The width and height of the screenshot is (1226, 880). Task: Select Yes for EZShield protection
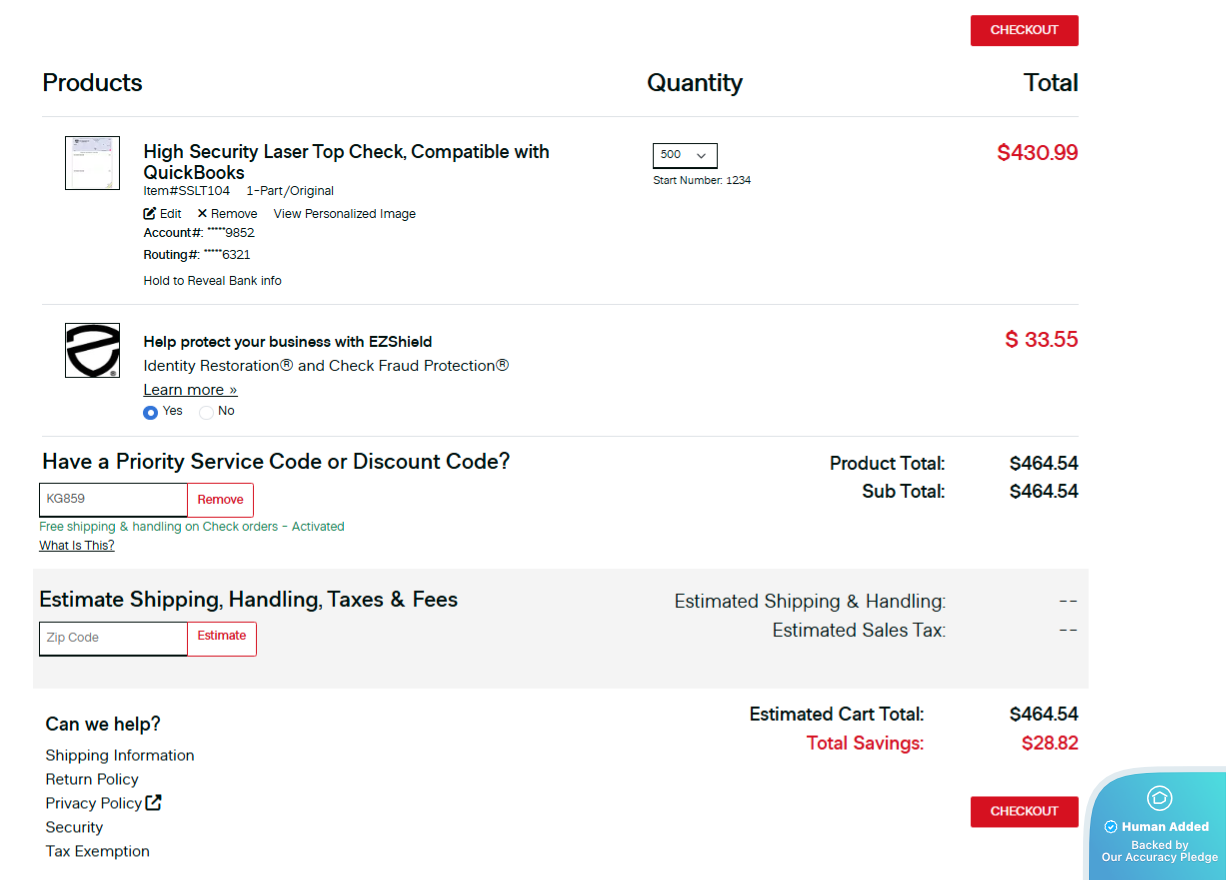(149, 411)
